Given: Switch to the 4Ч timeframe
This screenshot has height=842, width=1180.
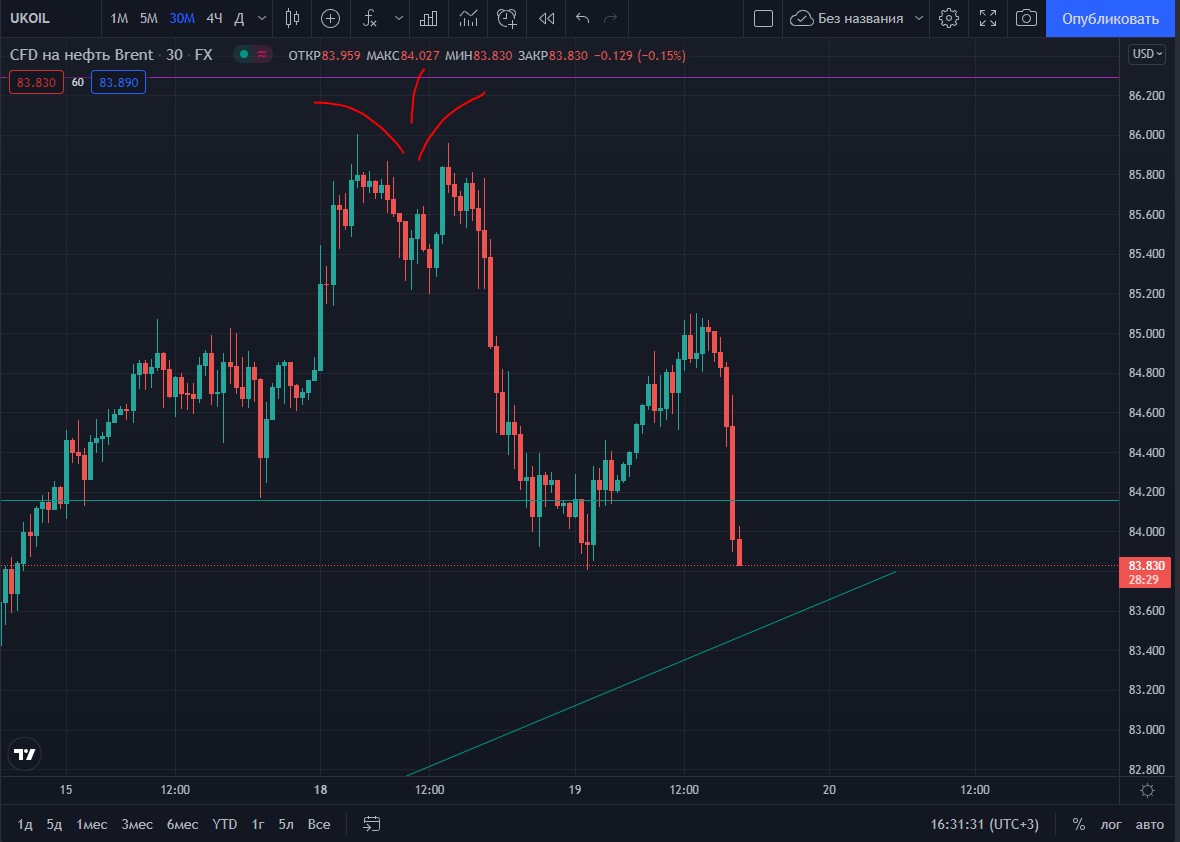Looking at the screenshot, I should [x=214, y=18].
